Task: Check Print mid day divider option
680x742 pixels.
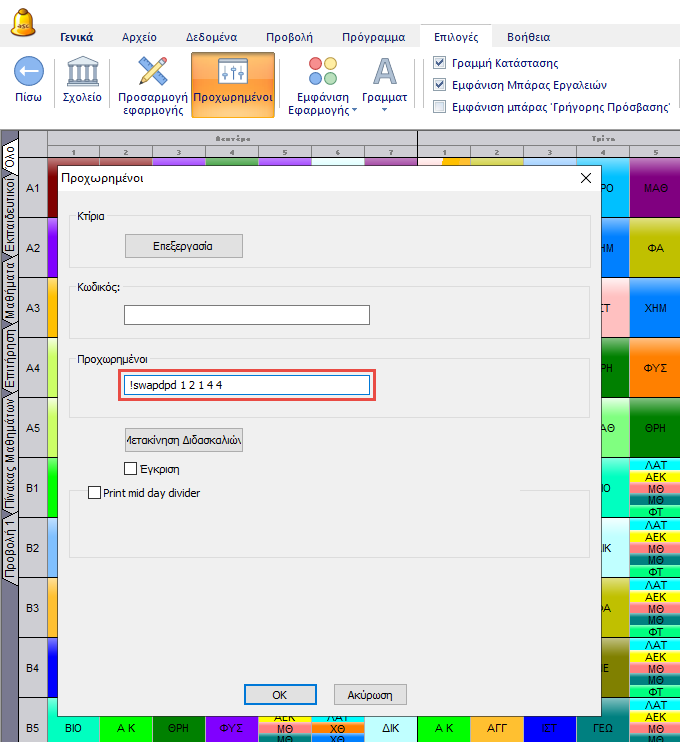Action: coord(95,493)
